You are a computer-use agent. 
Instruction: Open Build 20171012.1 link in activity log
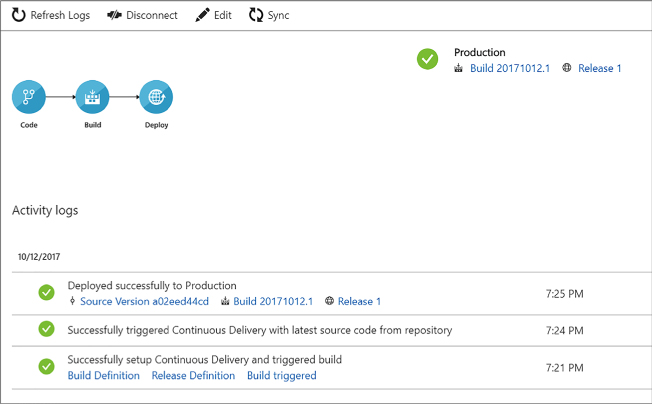tap(273, 301)
